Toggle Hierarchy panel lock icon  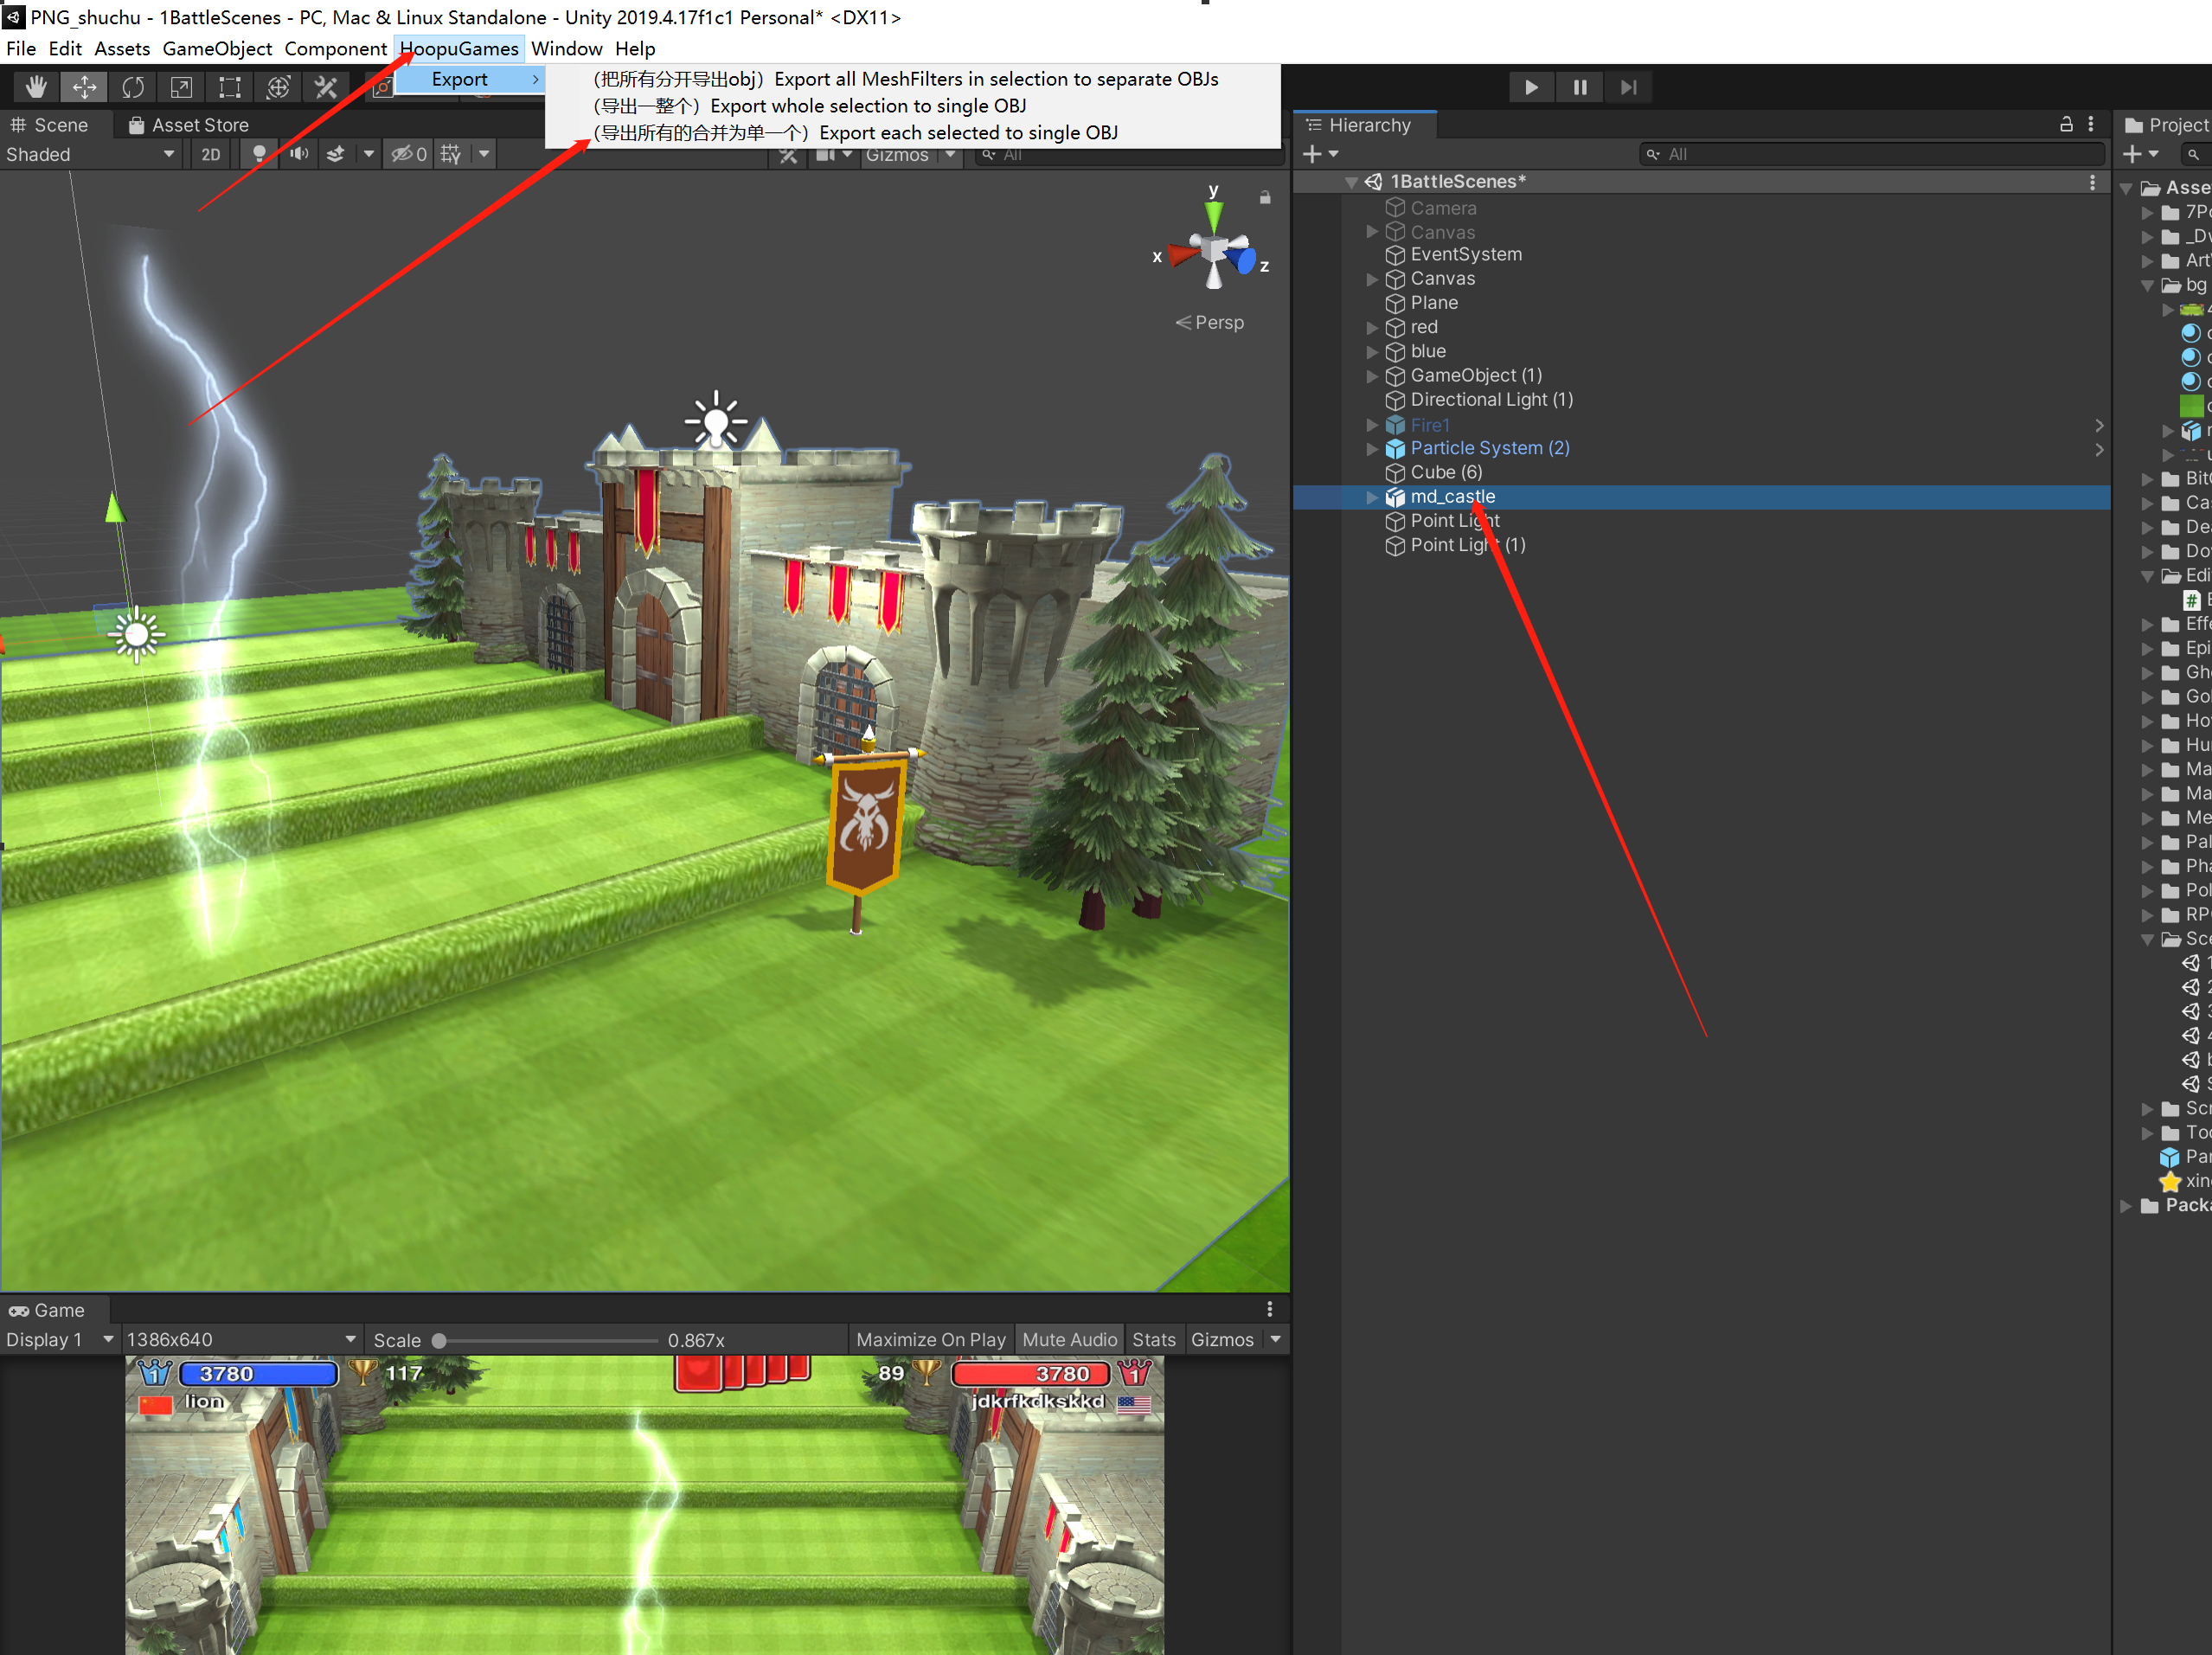[x=2066, y=124]
